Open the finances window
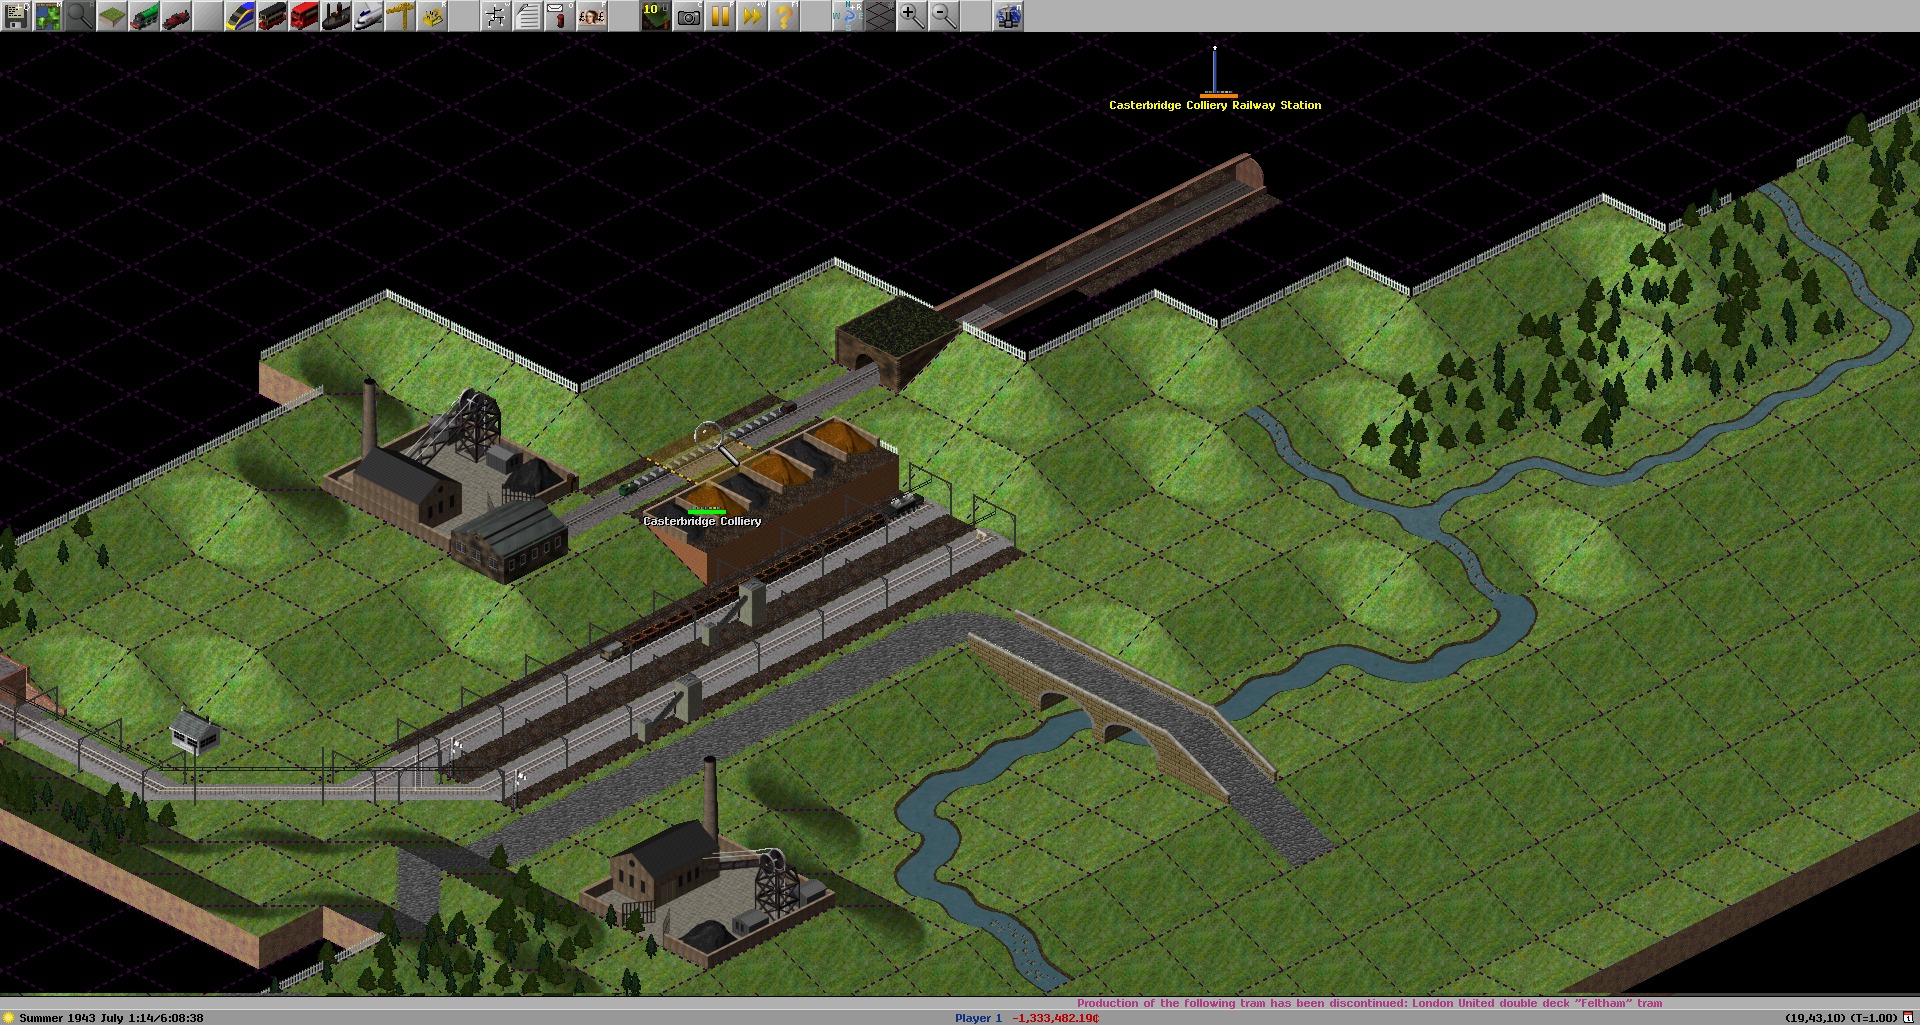 pyautogui.click(x=592, y=16)
